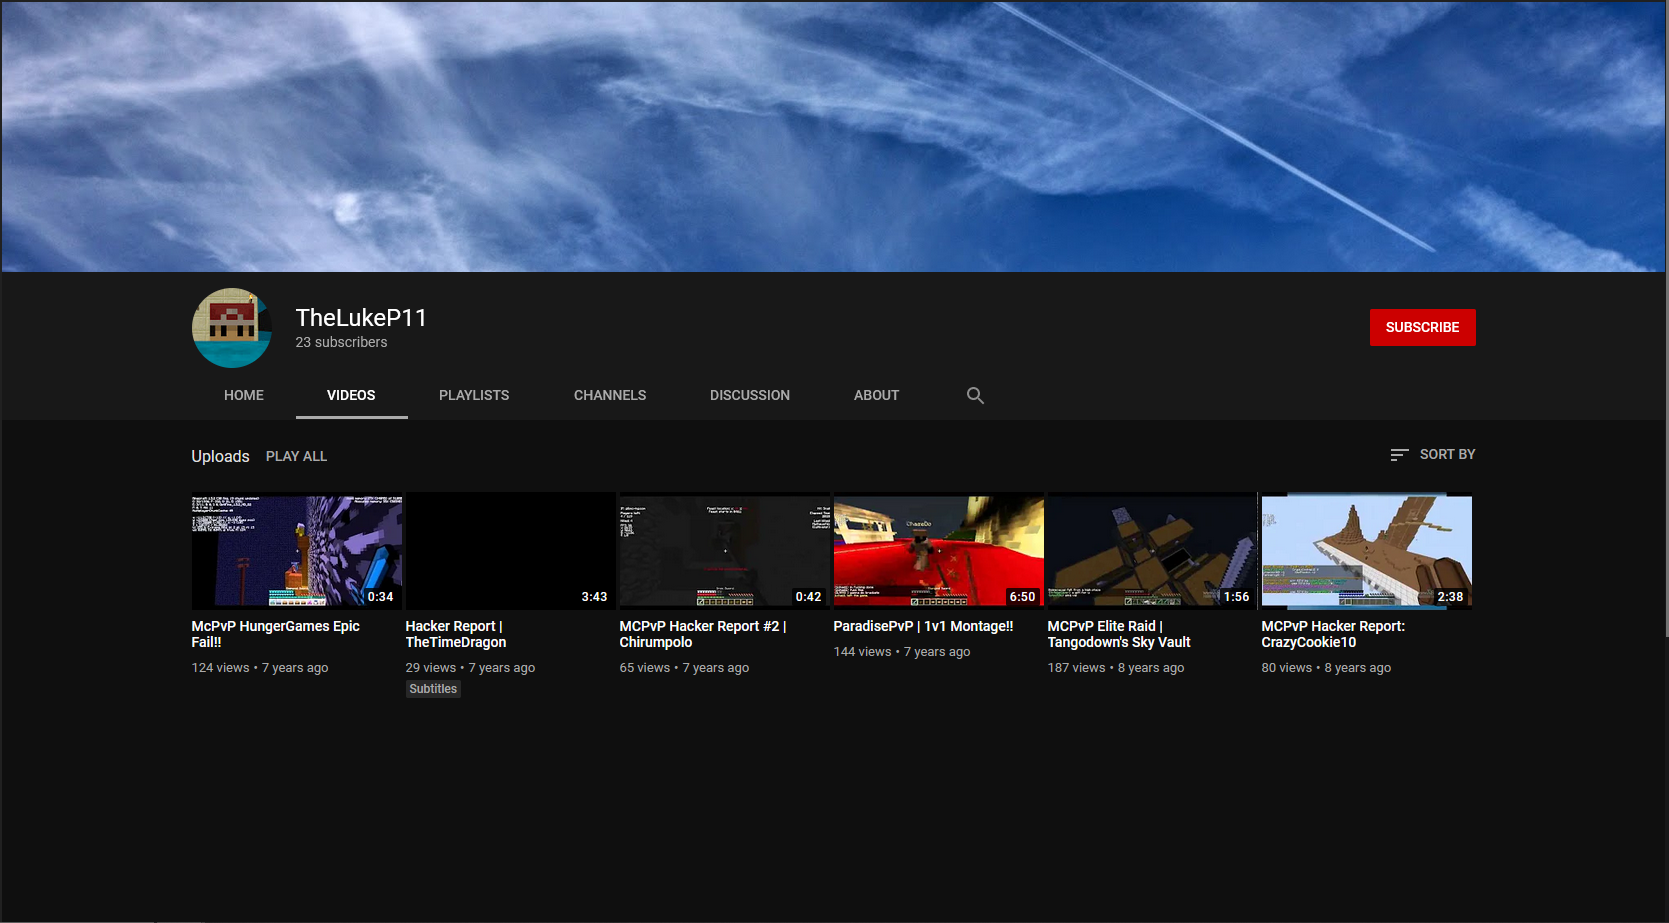The height and width of the screenshot is (923, 1669).
Task: Open the SORT BY dropdown
Action: [x=1432, y=454]
